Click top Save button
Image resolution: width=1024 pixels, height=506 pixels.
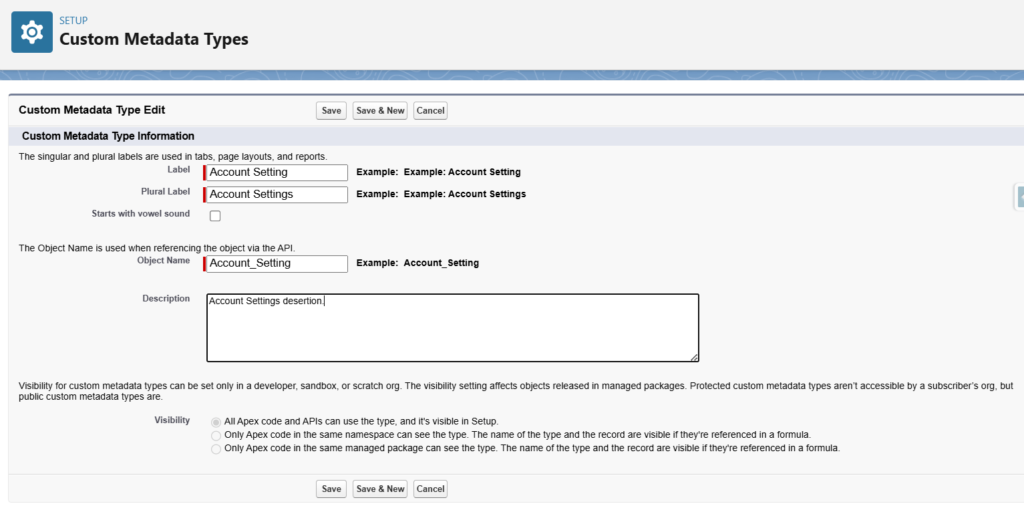click(x=331, y=111)
